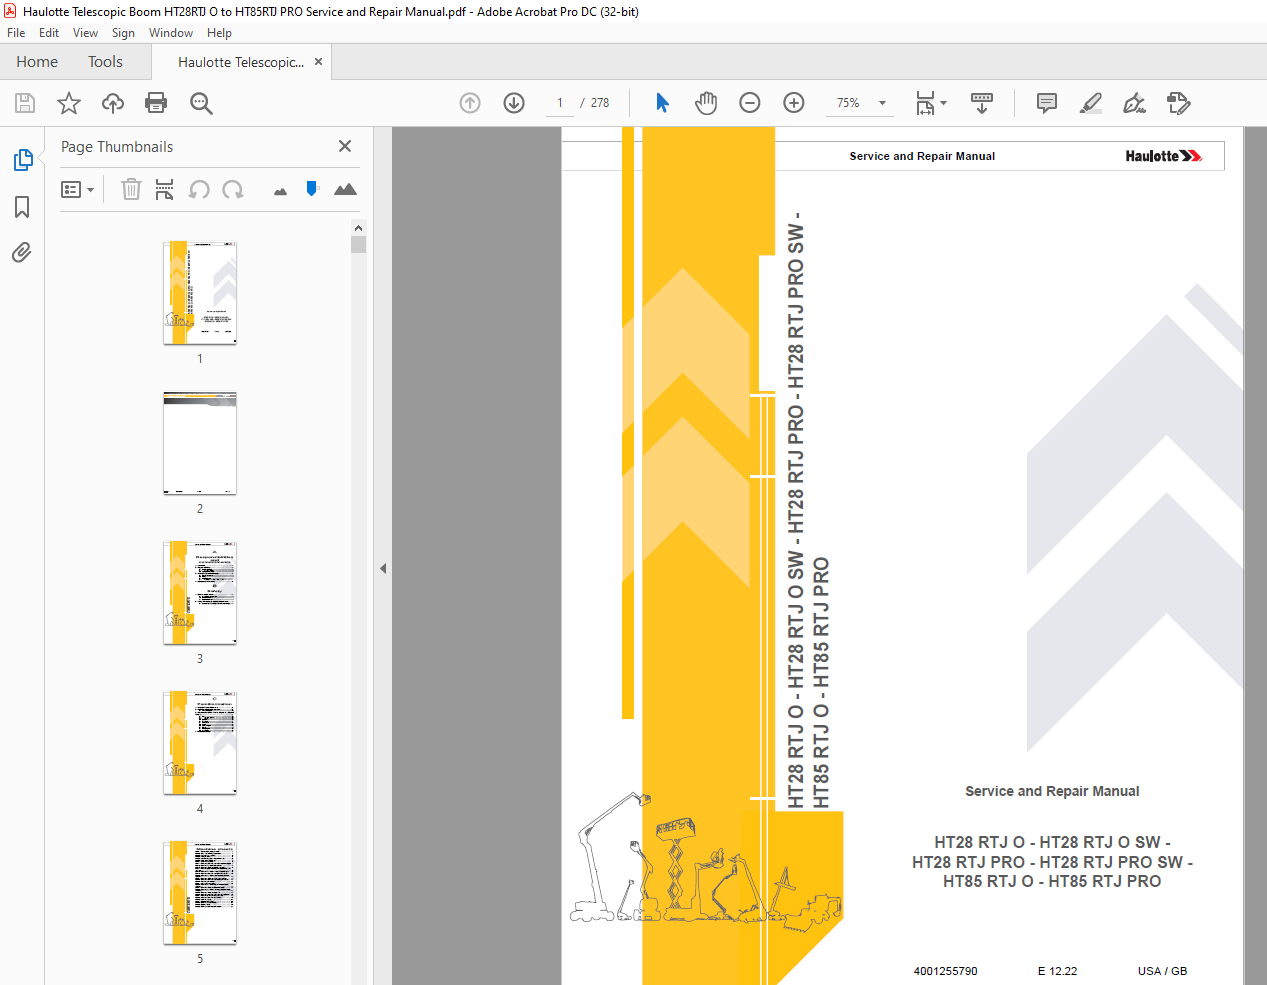Select page 2 thumbnail
The width and height of the screenshot is (1267, 985).
coord(200,443)
